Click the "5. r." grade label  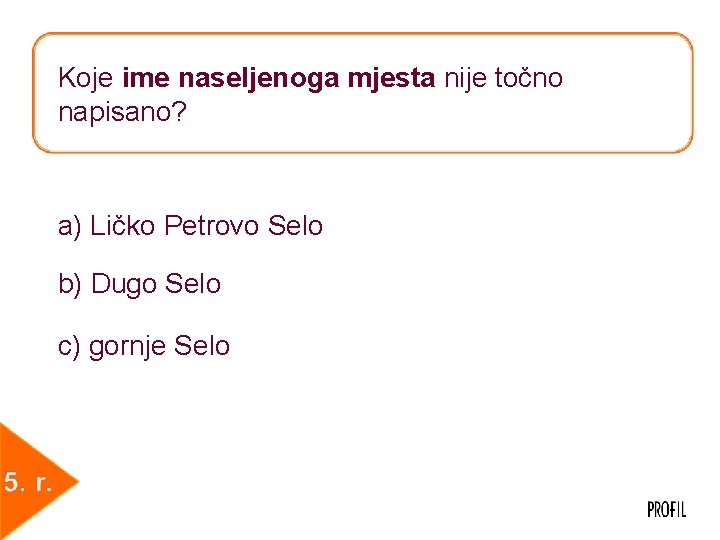(x=28, y=482)
